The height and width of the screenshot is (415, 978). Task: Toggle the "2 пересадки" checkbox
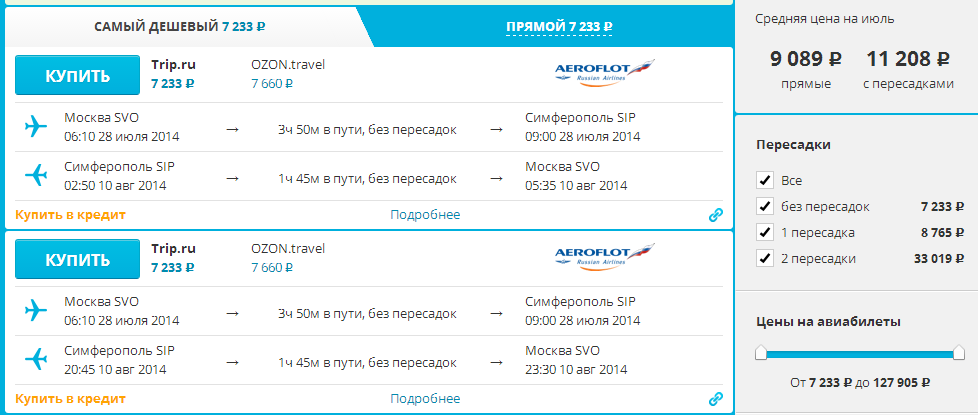tap(765, 259)
